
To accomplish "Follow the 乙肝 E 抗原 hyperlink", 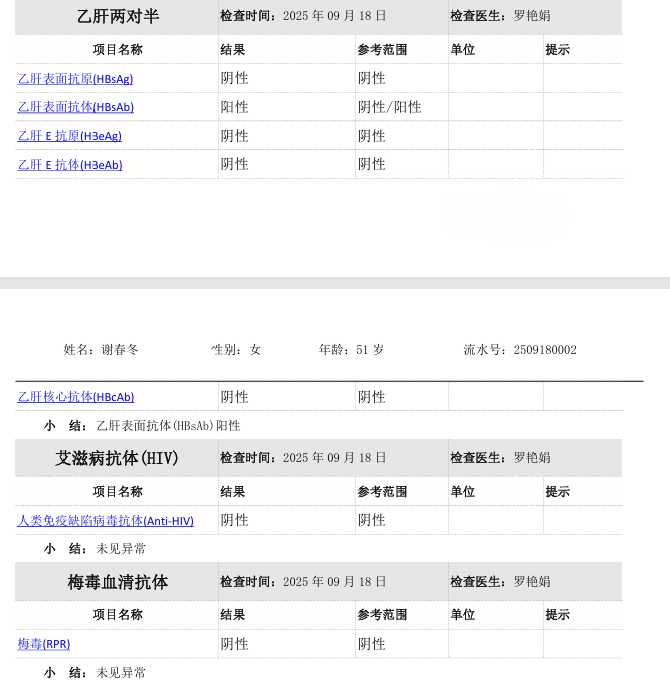I will (69, 136).
